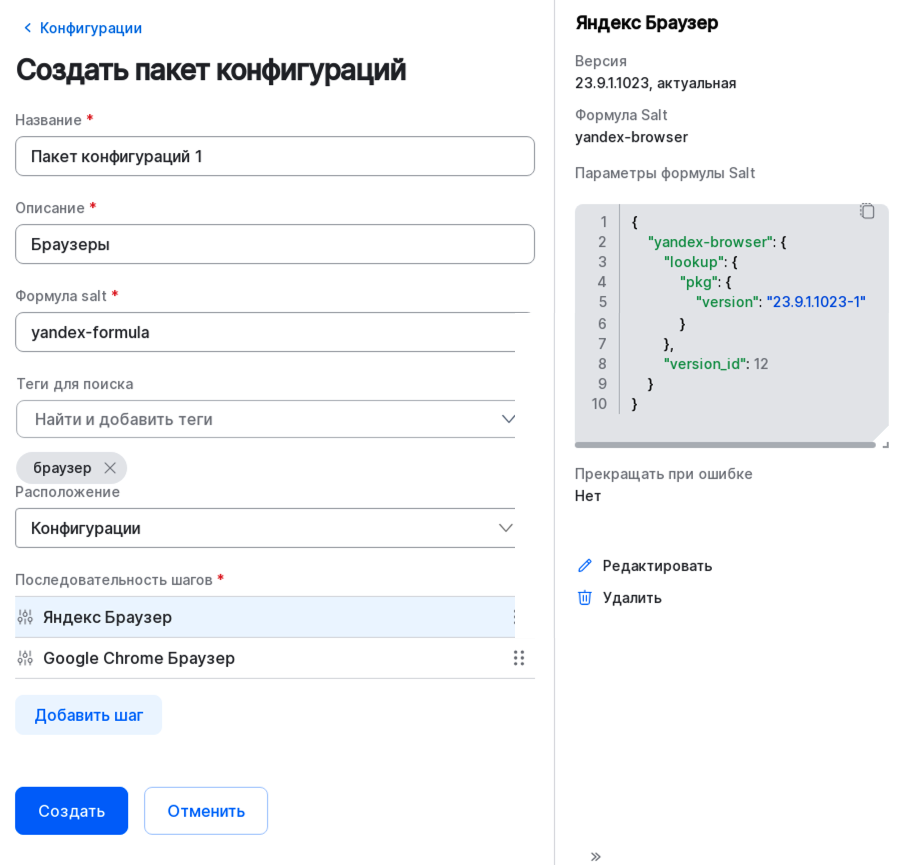Copy the Salt formula parameters code
908x865 pixels.
pyautogui.click(x=867, y=211)
